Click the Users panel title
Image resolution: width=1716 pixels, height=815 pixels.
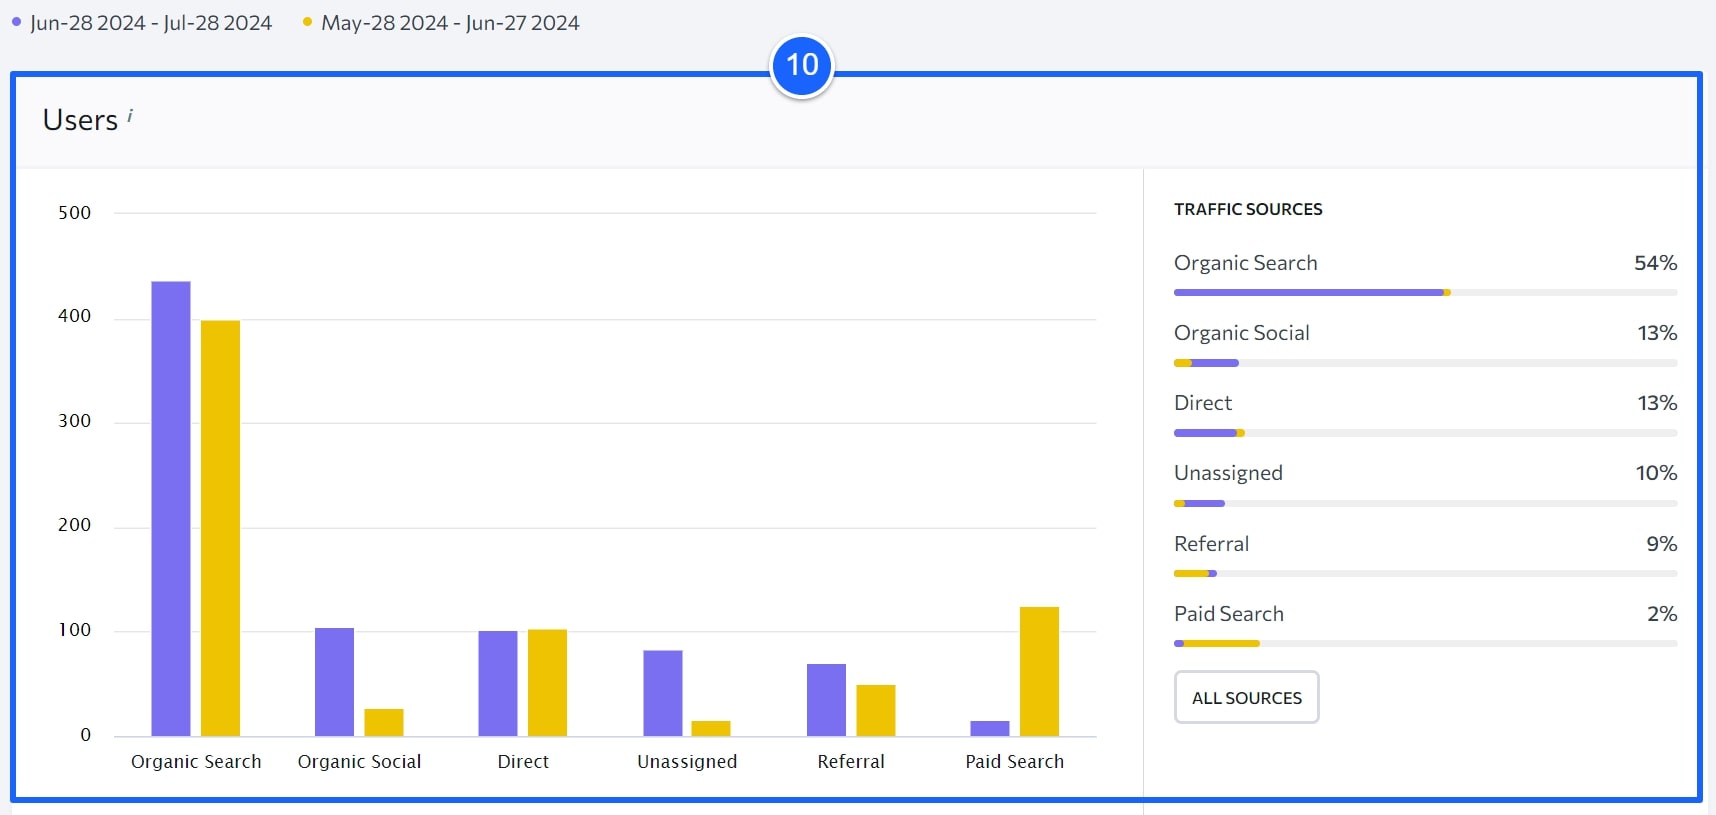tap(80, 120)
